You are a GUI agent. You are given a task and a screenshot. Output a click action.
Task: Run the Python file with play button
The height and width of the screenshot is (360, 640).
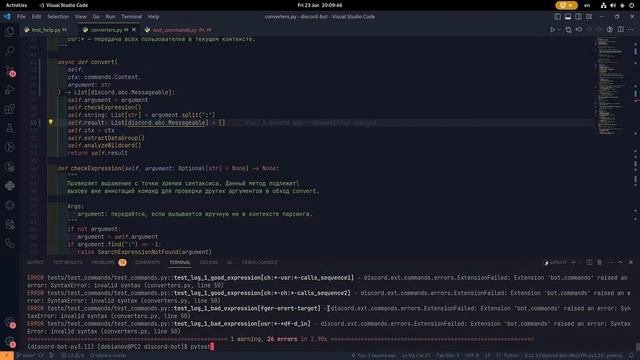click(552, 29)
